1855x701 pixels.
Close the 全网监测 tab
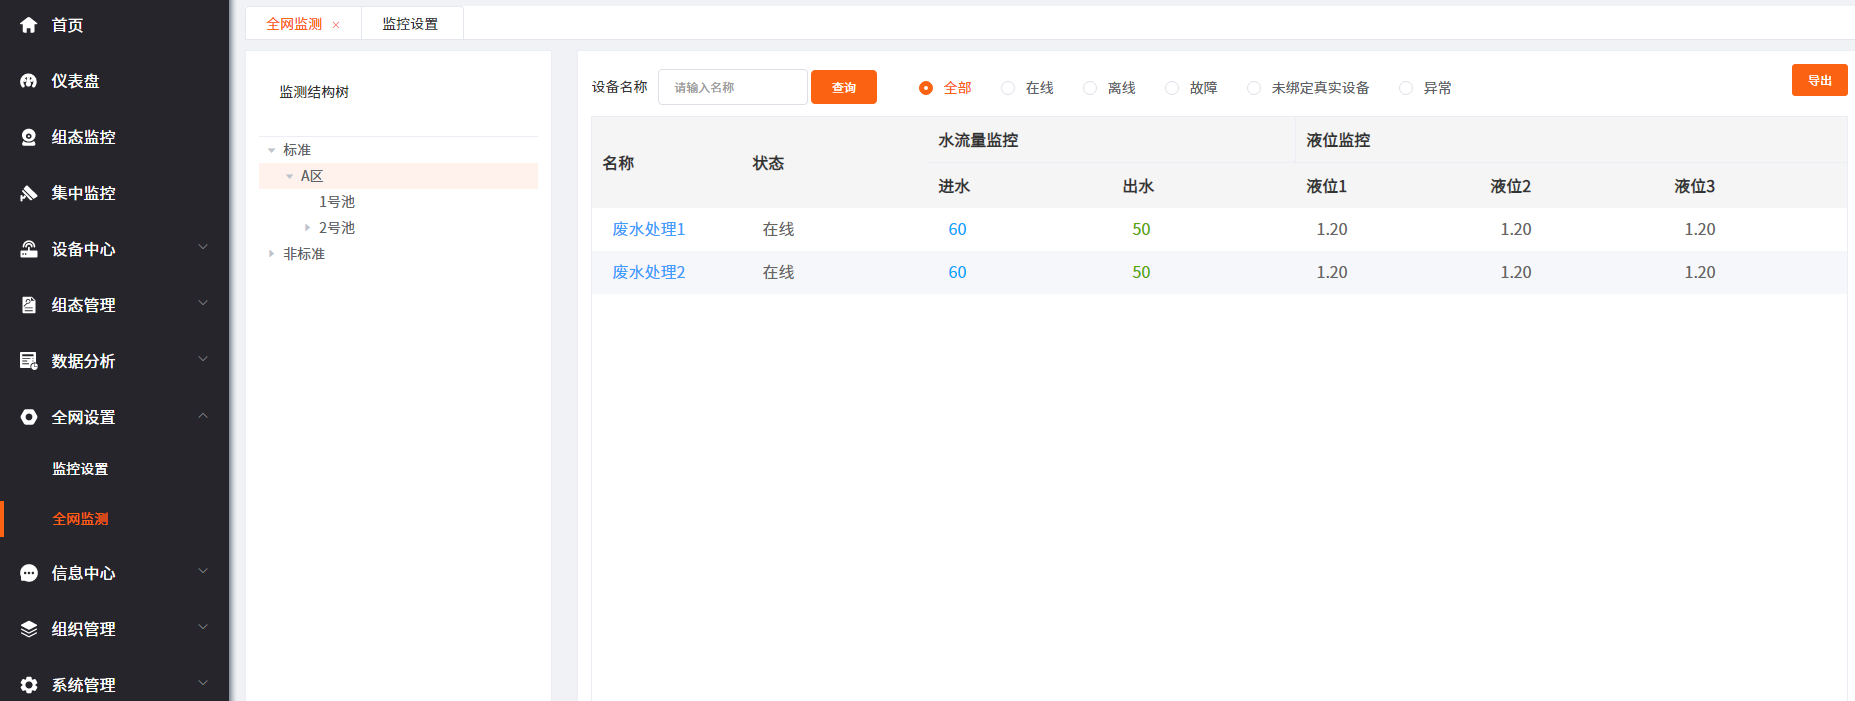[336, 25]
